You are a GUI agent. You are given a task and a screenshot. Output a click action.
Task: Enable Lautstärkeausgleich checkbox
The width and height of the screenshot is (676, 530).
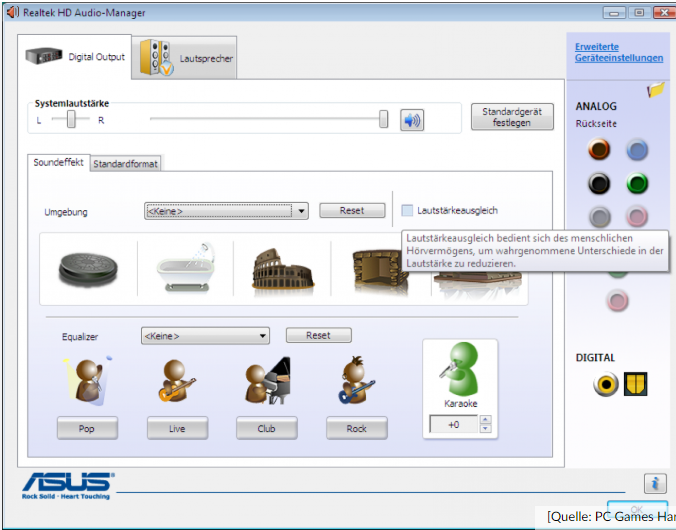point(407,210)
